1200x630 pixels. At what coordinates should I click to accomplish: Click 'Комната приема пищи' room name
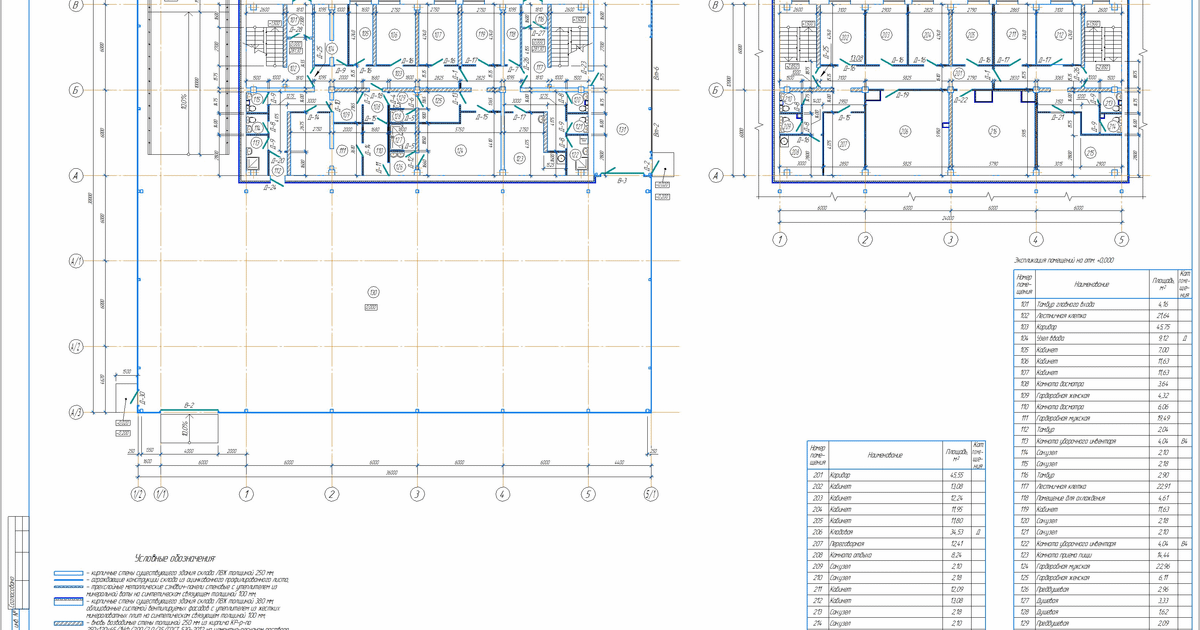tap(1063, 554)
